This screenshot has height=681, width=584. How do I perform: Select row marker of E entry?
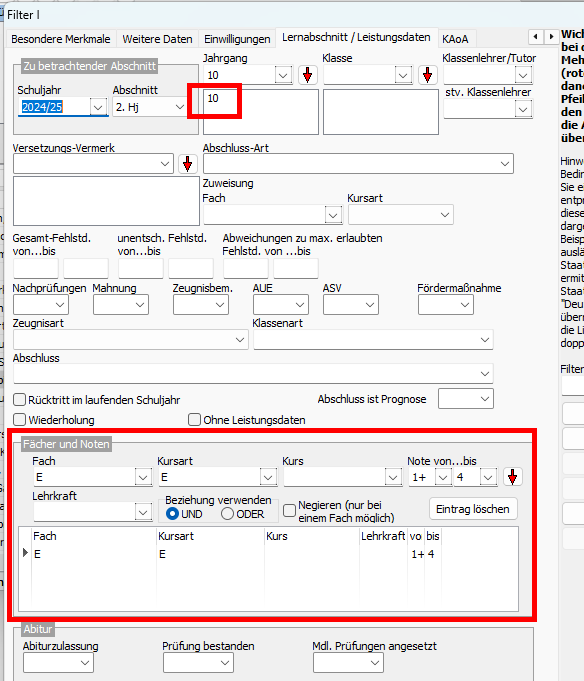point(25,553)
